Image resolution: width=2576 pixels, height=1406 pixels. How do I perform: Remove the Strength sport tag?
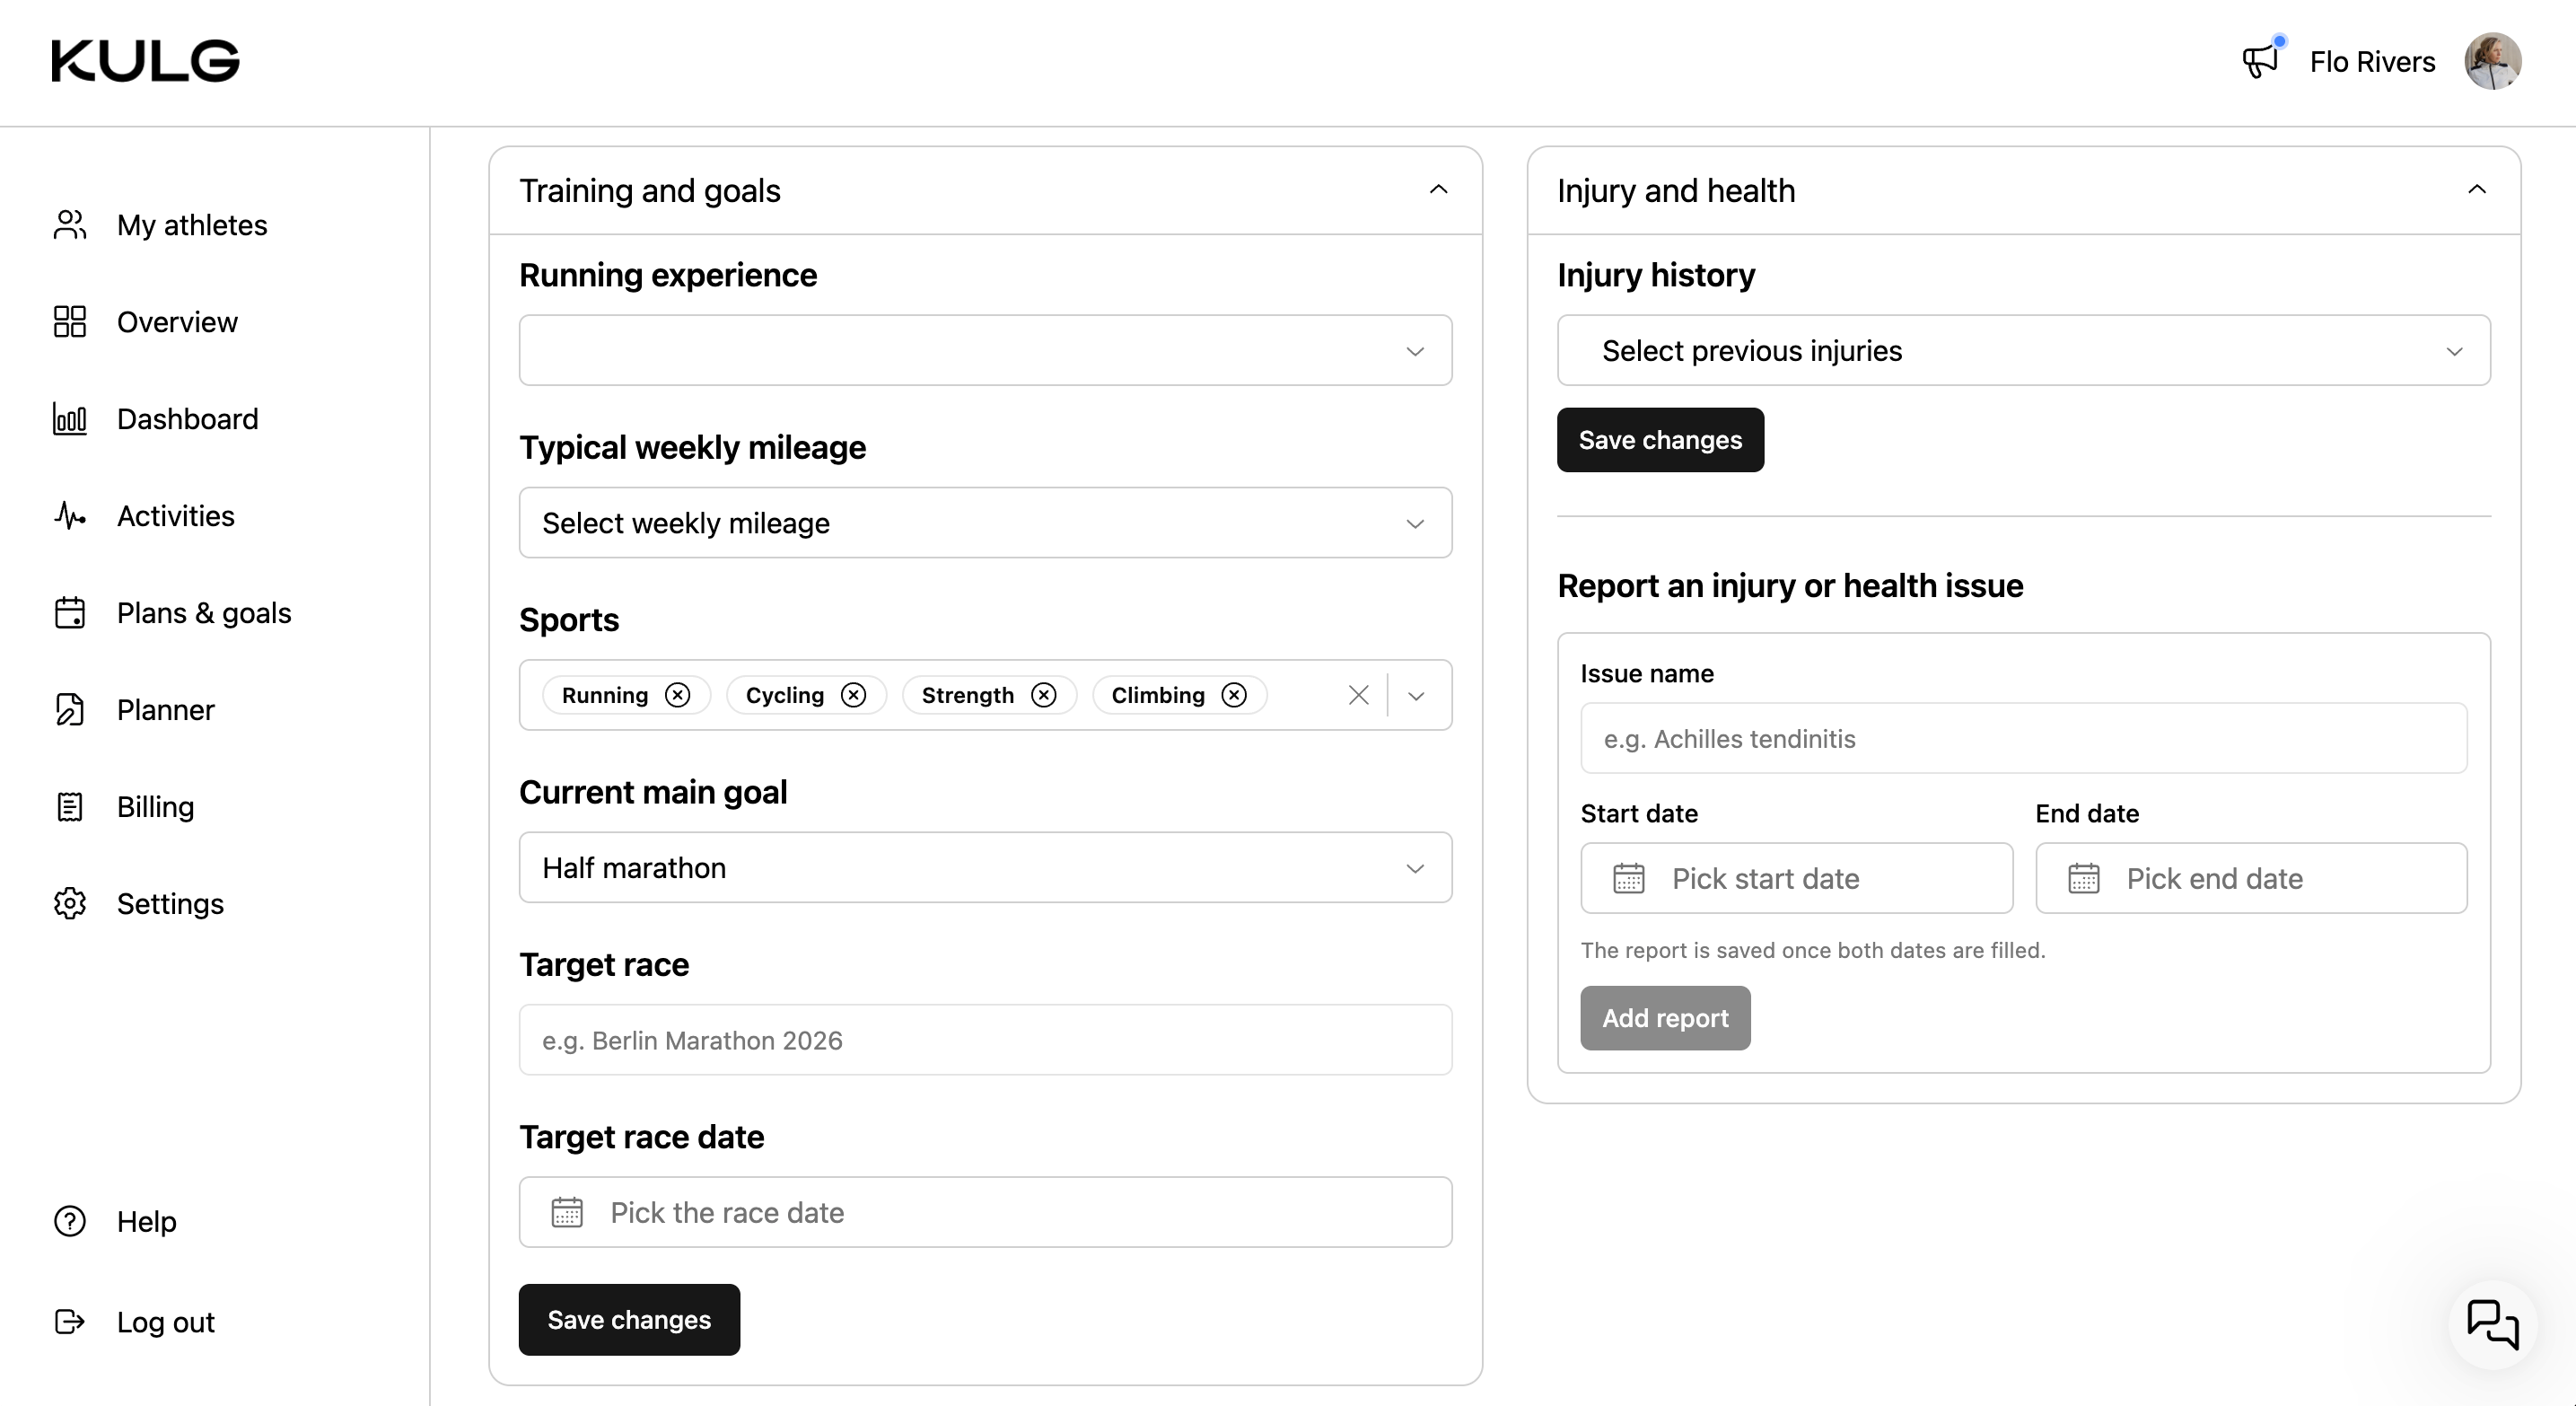click(1044, 695)
